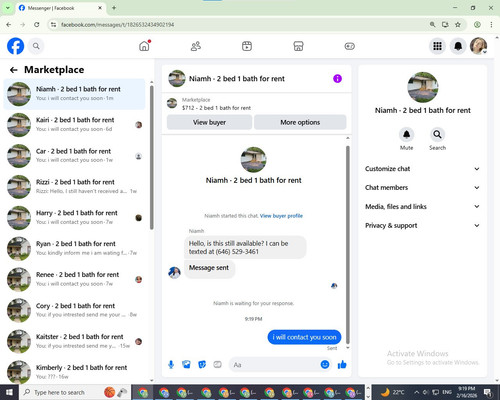Click the site info icon left of URL
This screenshot has width=500, height=400.
click(x=53, y=24)
